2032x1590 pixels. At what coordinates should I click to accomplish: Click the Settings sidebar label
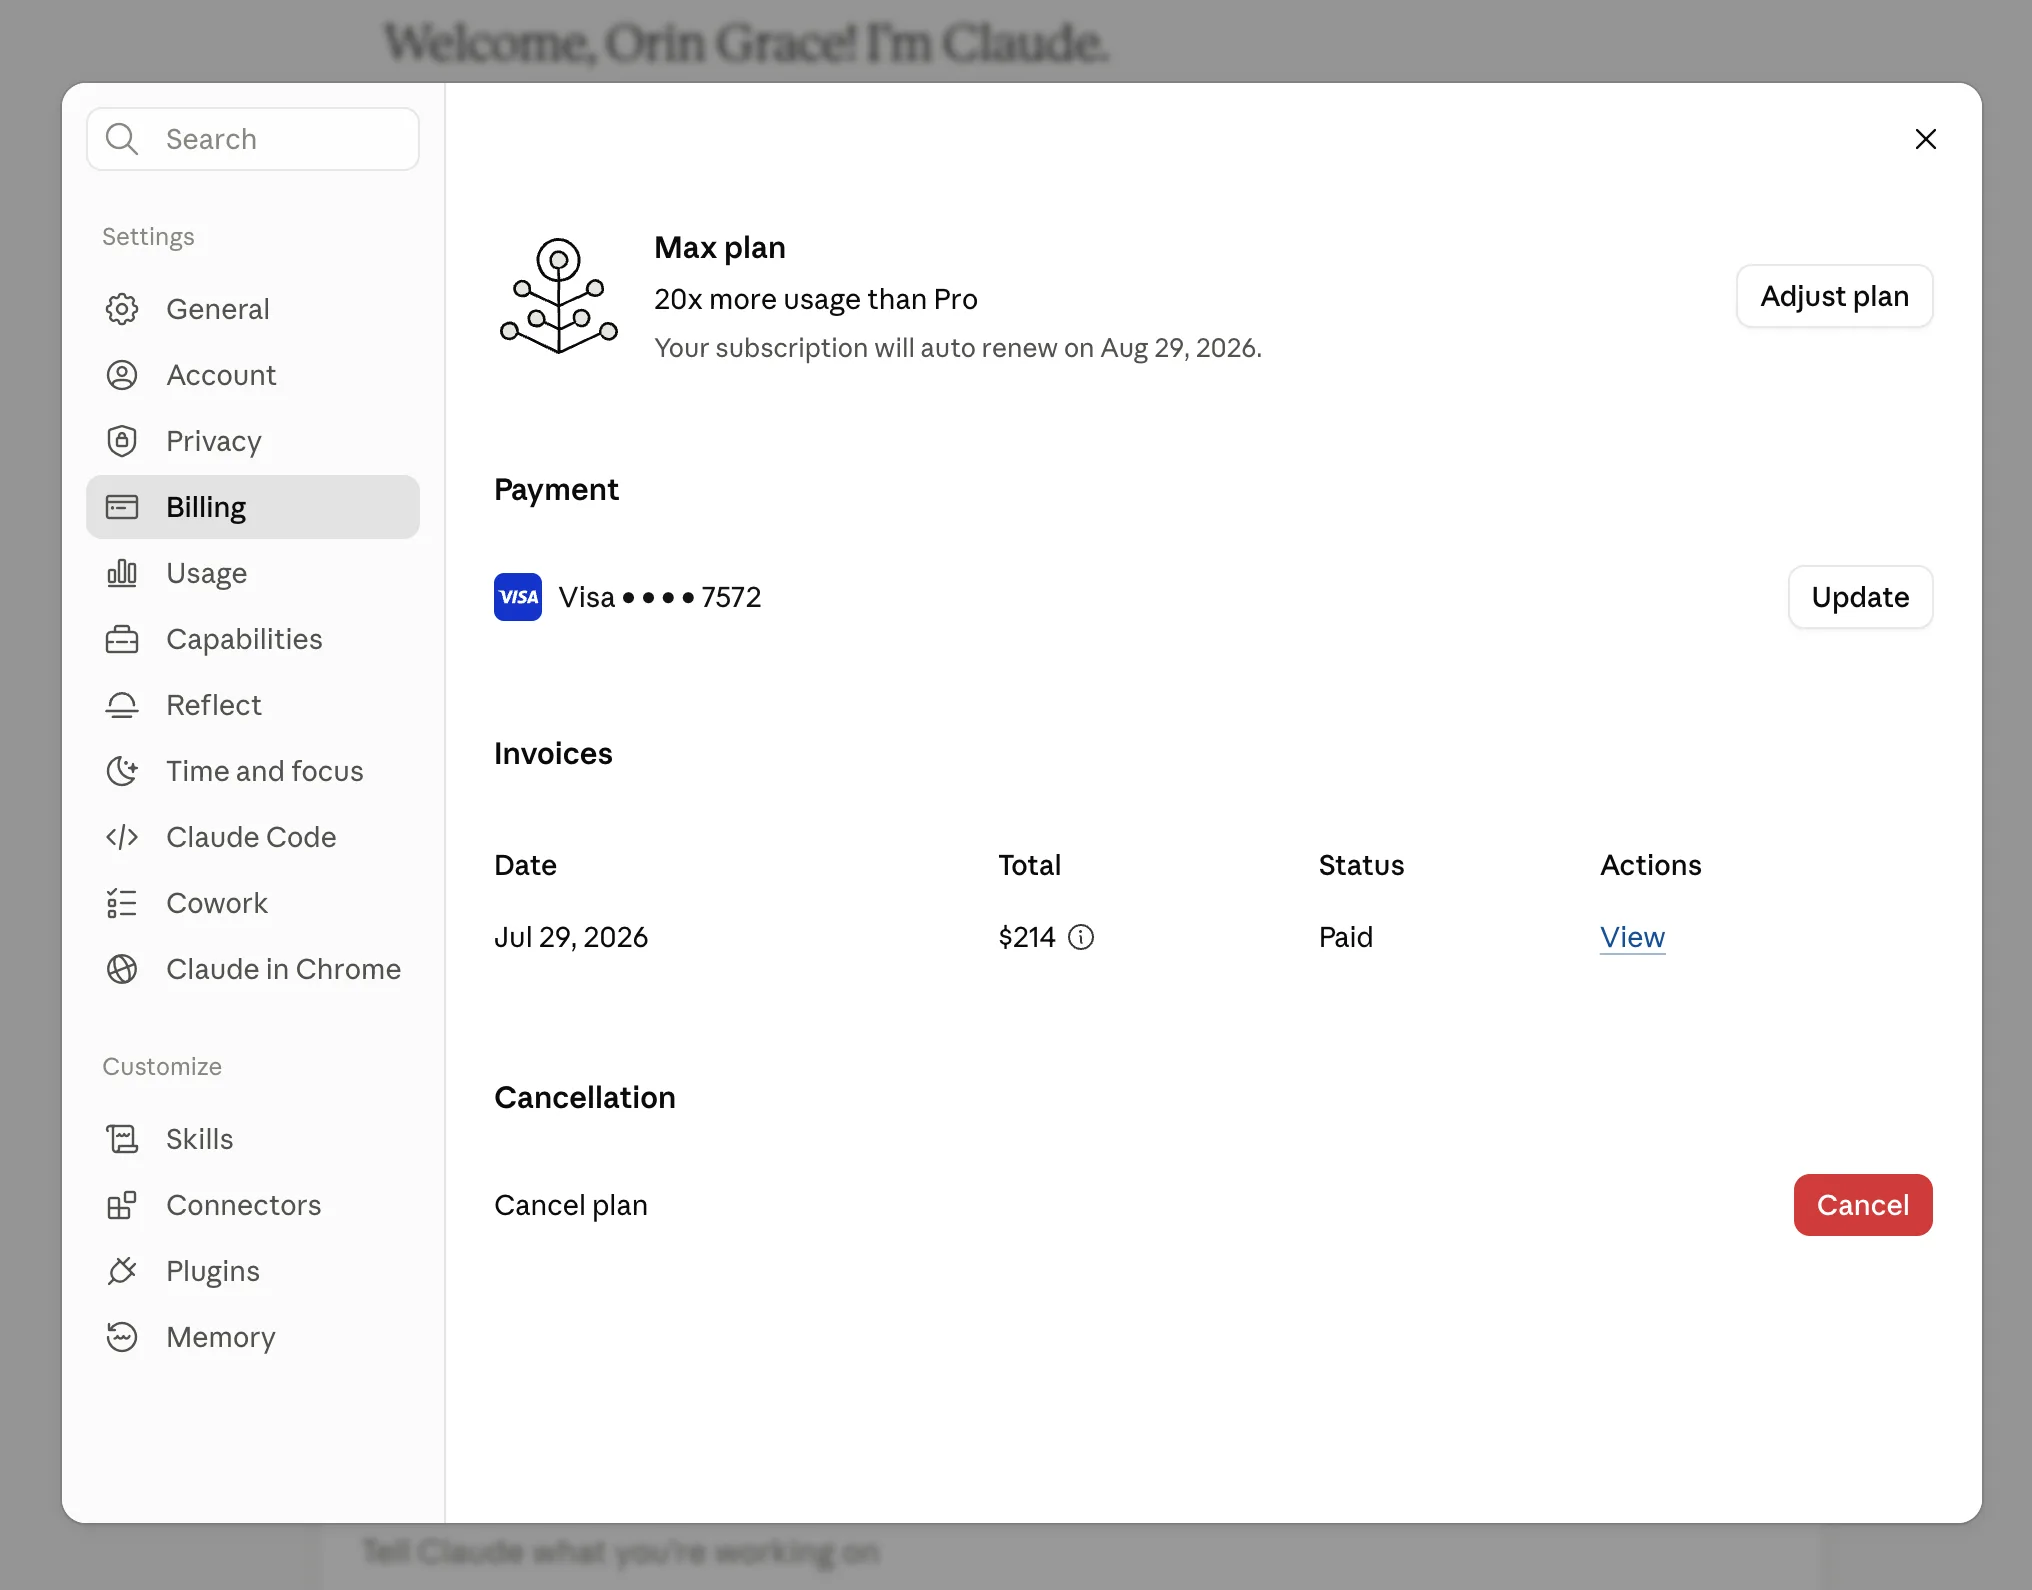148,237
